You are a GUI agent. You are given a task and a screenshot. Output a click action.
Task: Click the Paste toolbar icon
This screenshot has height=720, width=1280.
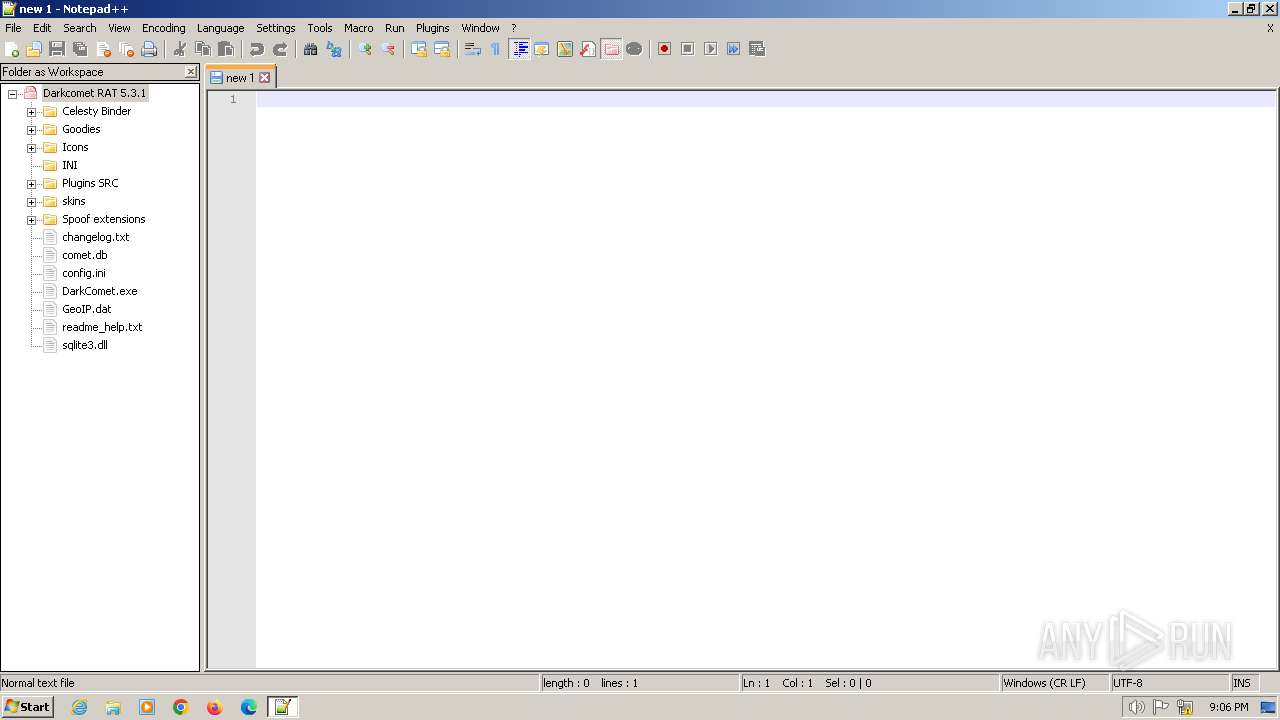click(226, 49)
